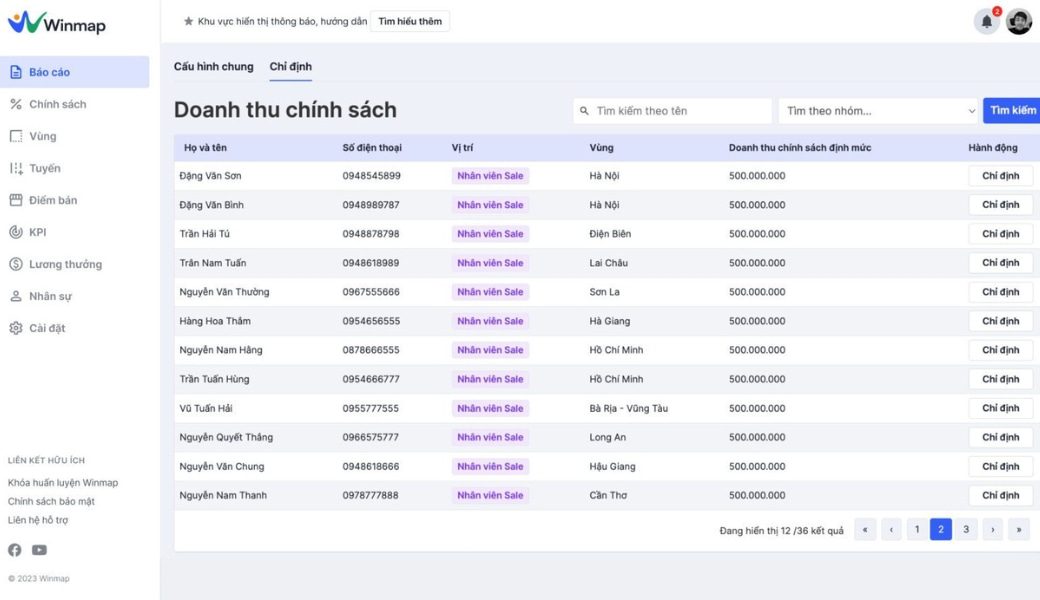Screen dimensions: 1040x600
Task: Switch to Cấu hình chung tab
Action: click(214, 66)
